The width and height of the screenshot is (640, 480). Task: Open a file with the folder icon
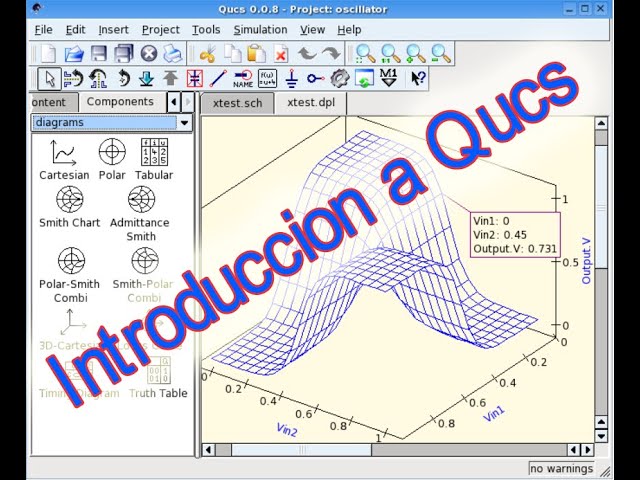[x=74, y=53]
